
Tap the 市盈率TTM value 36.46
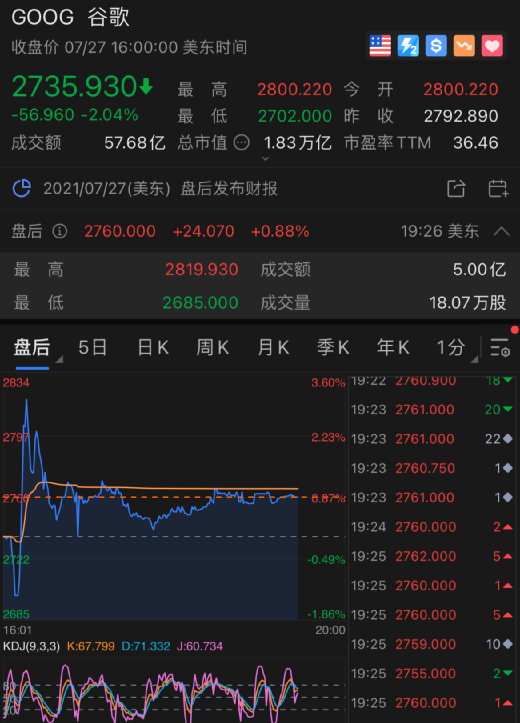pyautogui.click(x=475, y=142)
